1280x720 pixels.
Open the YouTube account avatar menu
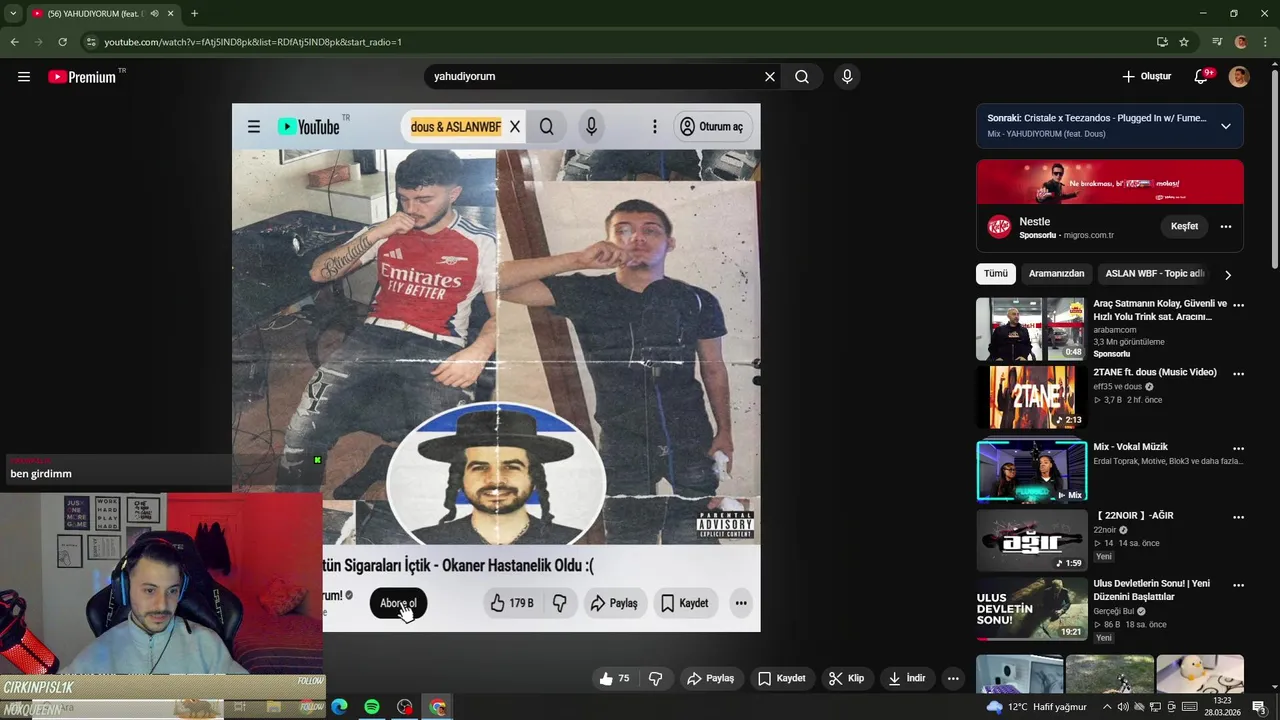tap(1239, 77)
